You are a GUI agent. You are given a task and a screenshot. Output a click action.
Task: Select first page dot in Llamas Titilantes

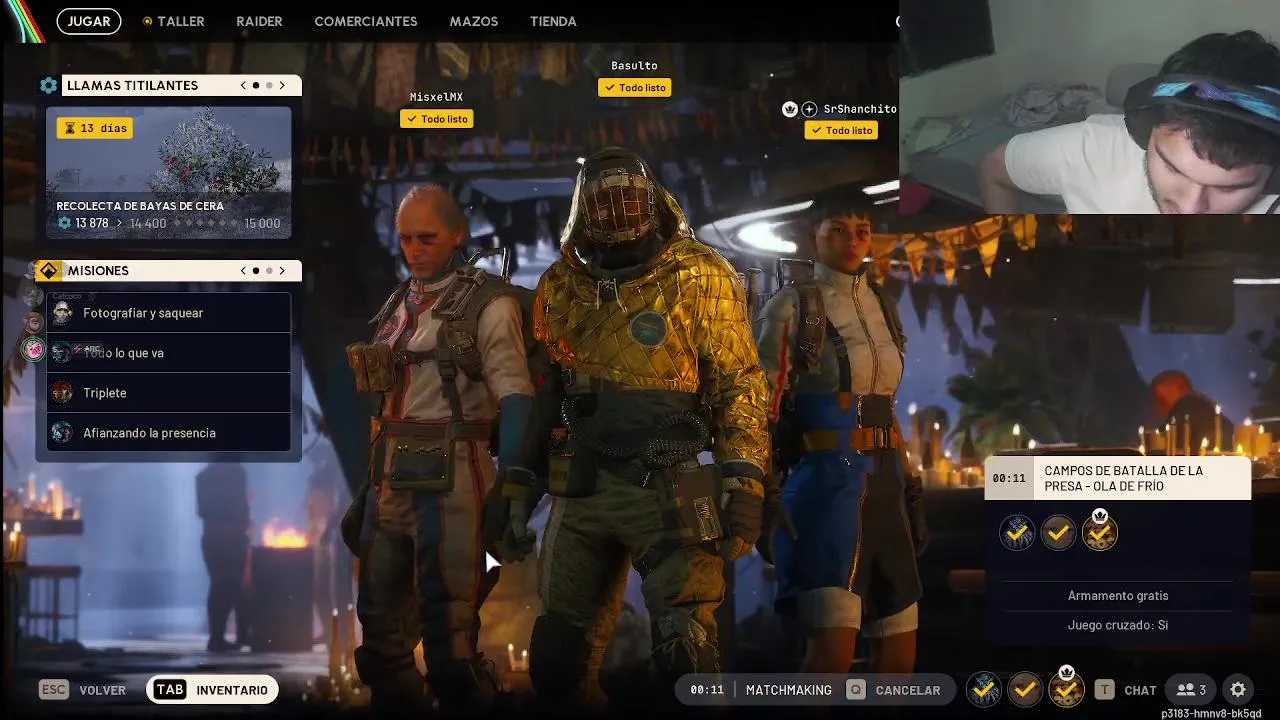tap(256, 86)
